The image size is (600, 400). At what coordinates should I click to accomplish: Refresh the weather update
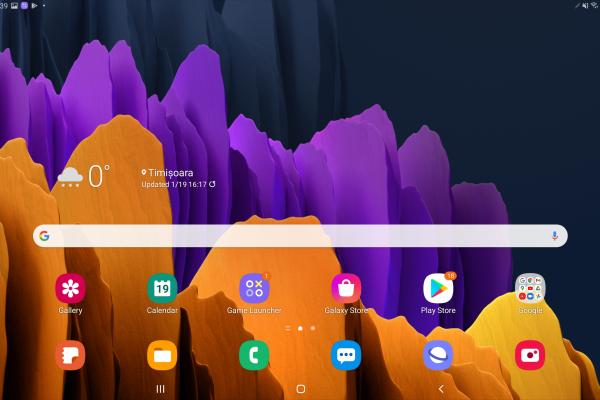click(x=212, y=184)
